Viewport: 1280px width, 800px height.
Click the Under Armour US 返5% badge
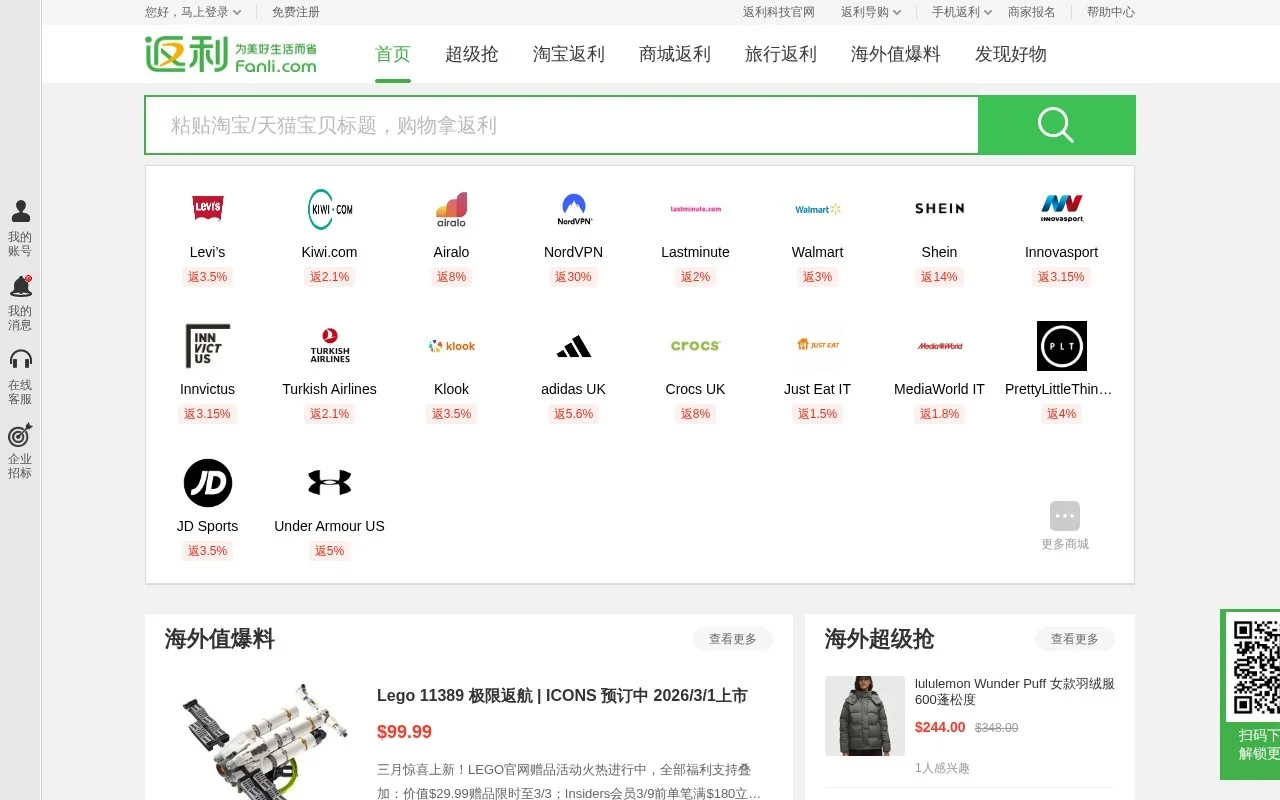tap(329, 551)
